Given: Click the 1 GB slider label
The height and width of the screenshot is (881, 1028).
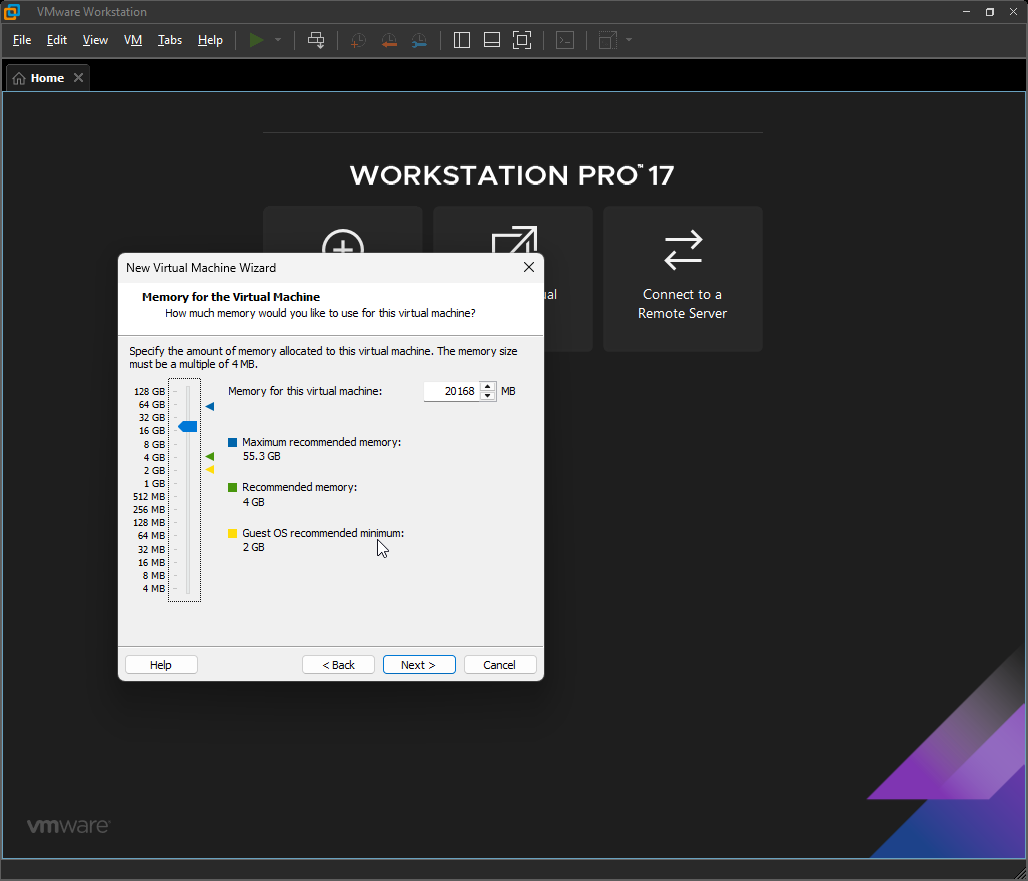Looking at the screenshot, I should tap(154, 484).
